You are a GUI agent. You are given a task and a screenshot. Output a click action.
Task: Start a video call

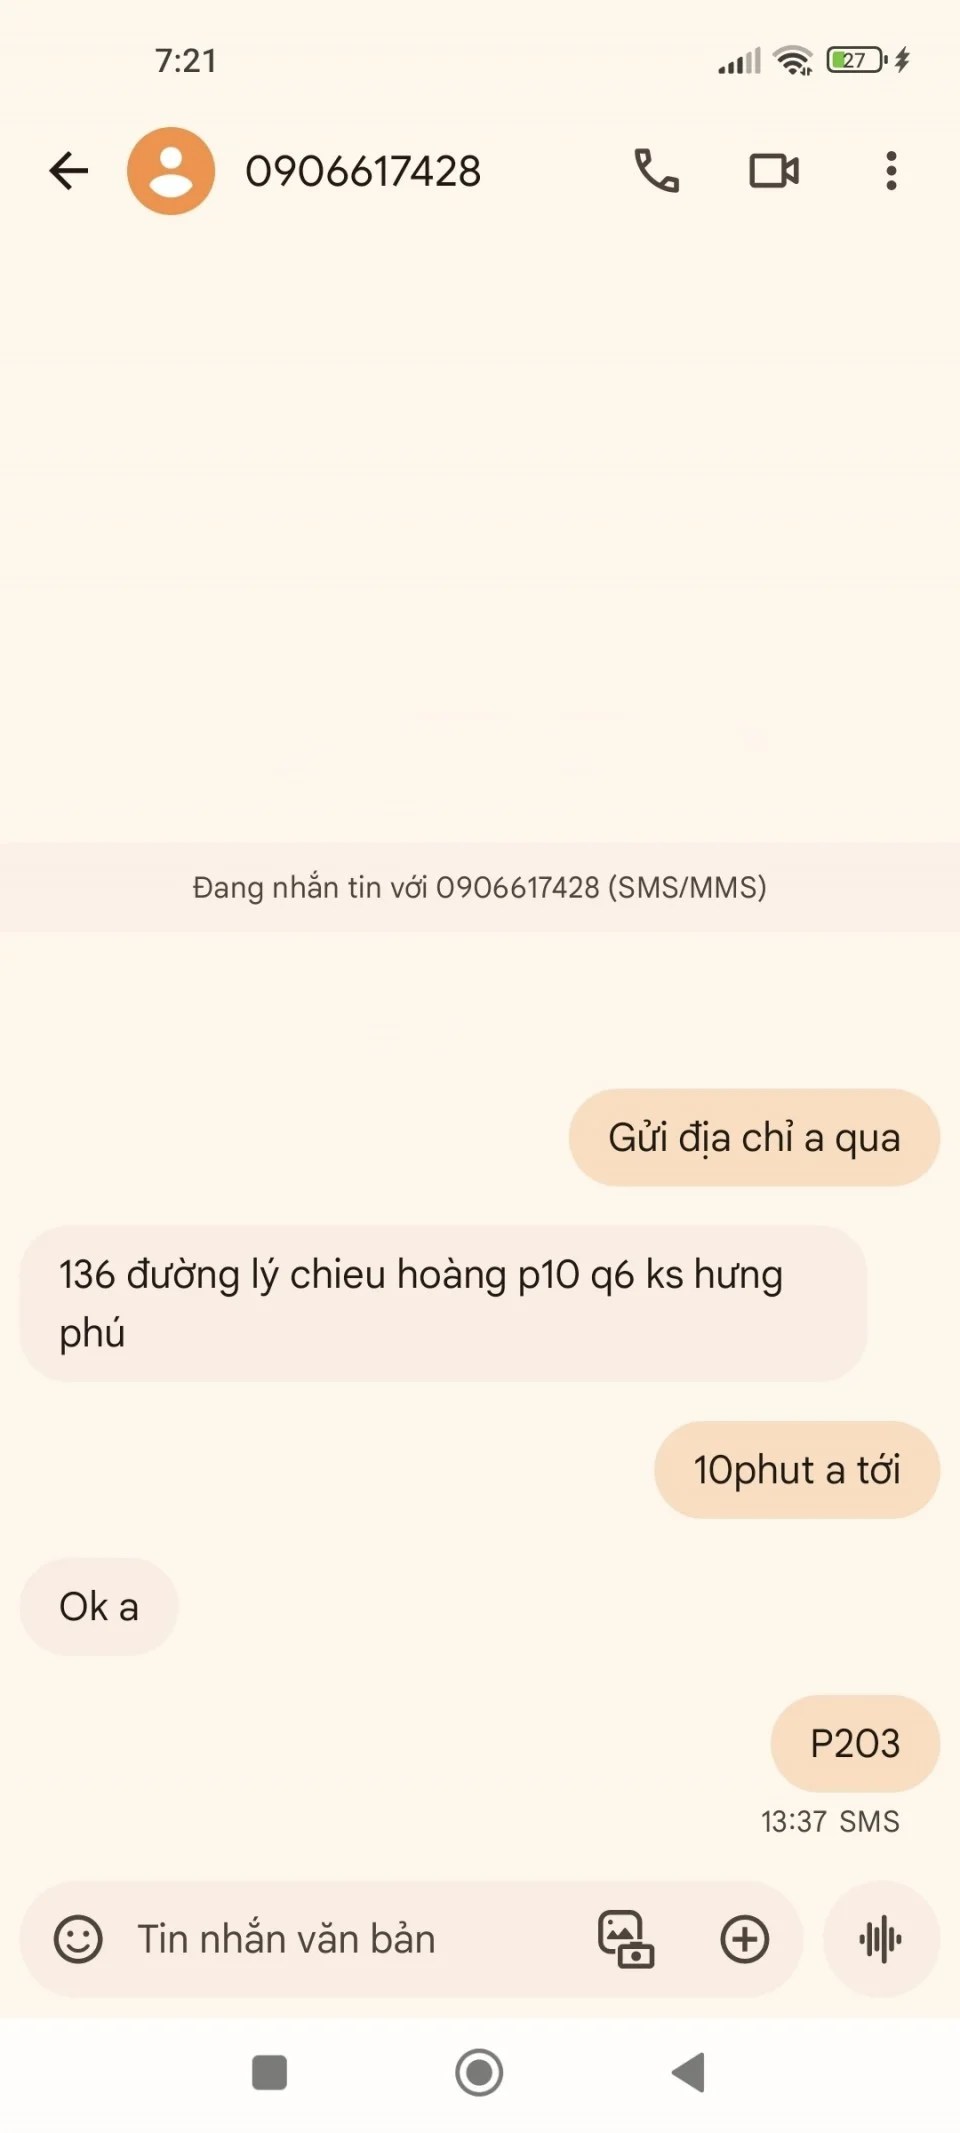coord(774,171)
